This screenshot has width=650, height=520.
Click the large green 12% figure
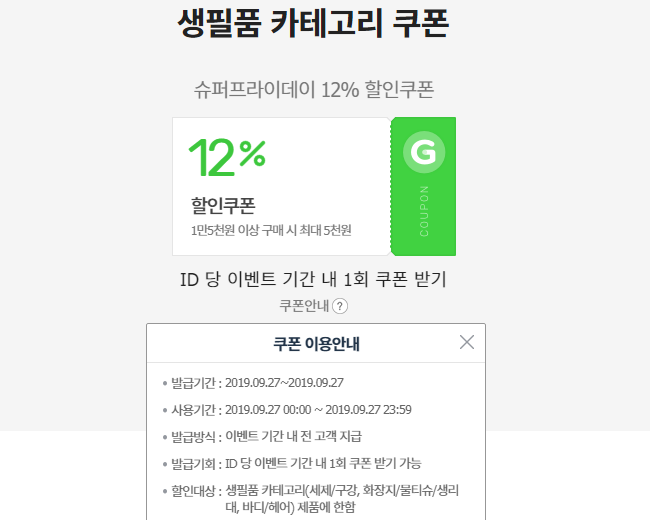[x=227, y=157]
